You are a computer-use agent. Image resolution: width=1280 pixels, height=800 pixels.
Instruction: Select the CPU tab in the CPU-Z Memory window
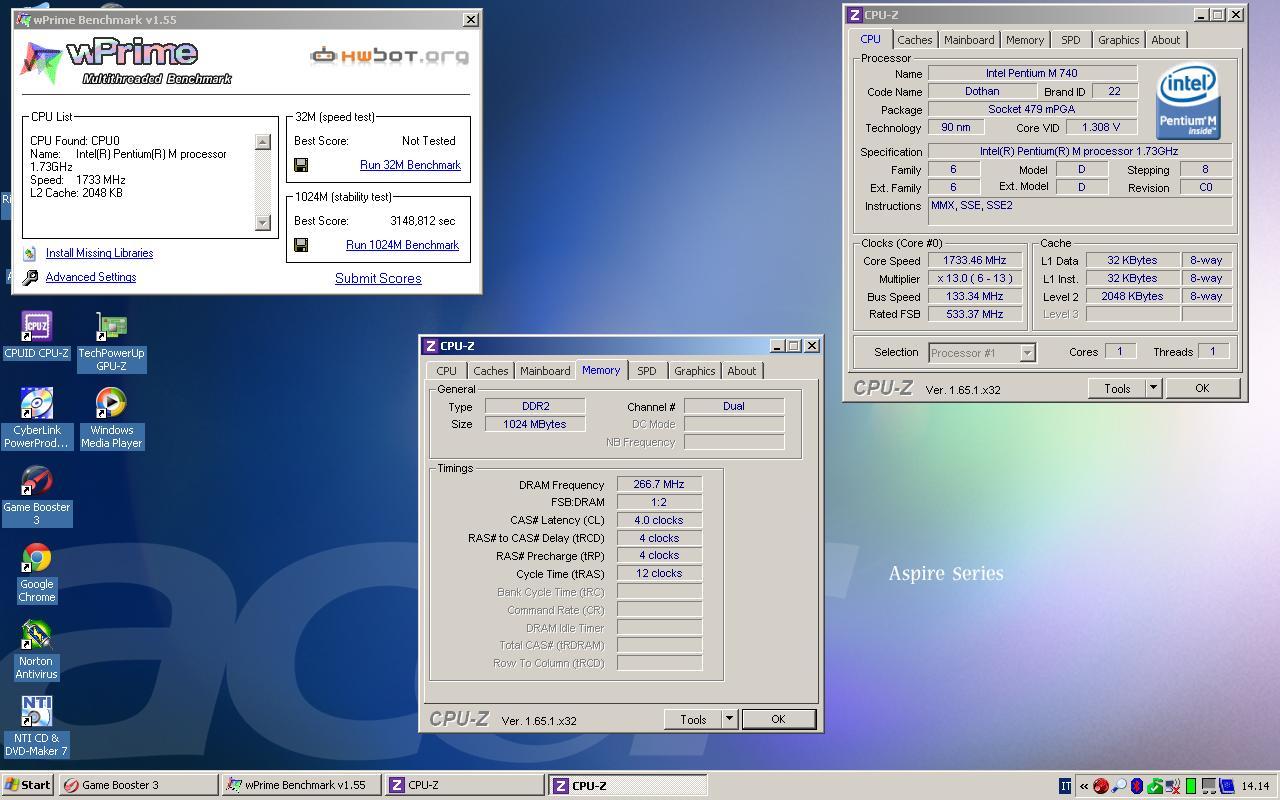coord(446,371)
